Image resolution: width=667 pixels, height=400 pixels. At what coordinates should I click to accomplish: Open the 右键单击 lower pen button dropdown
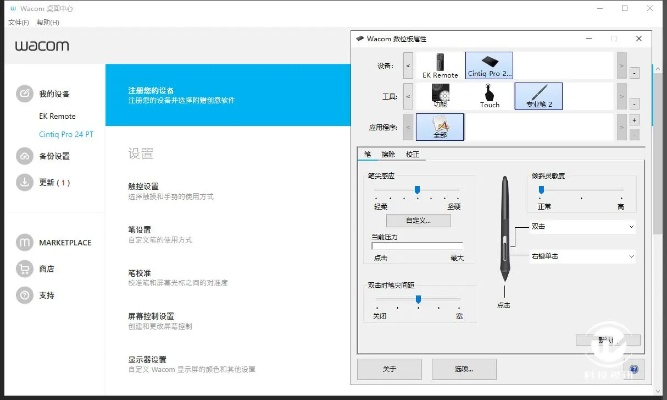click(x=583, y=256)
